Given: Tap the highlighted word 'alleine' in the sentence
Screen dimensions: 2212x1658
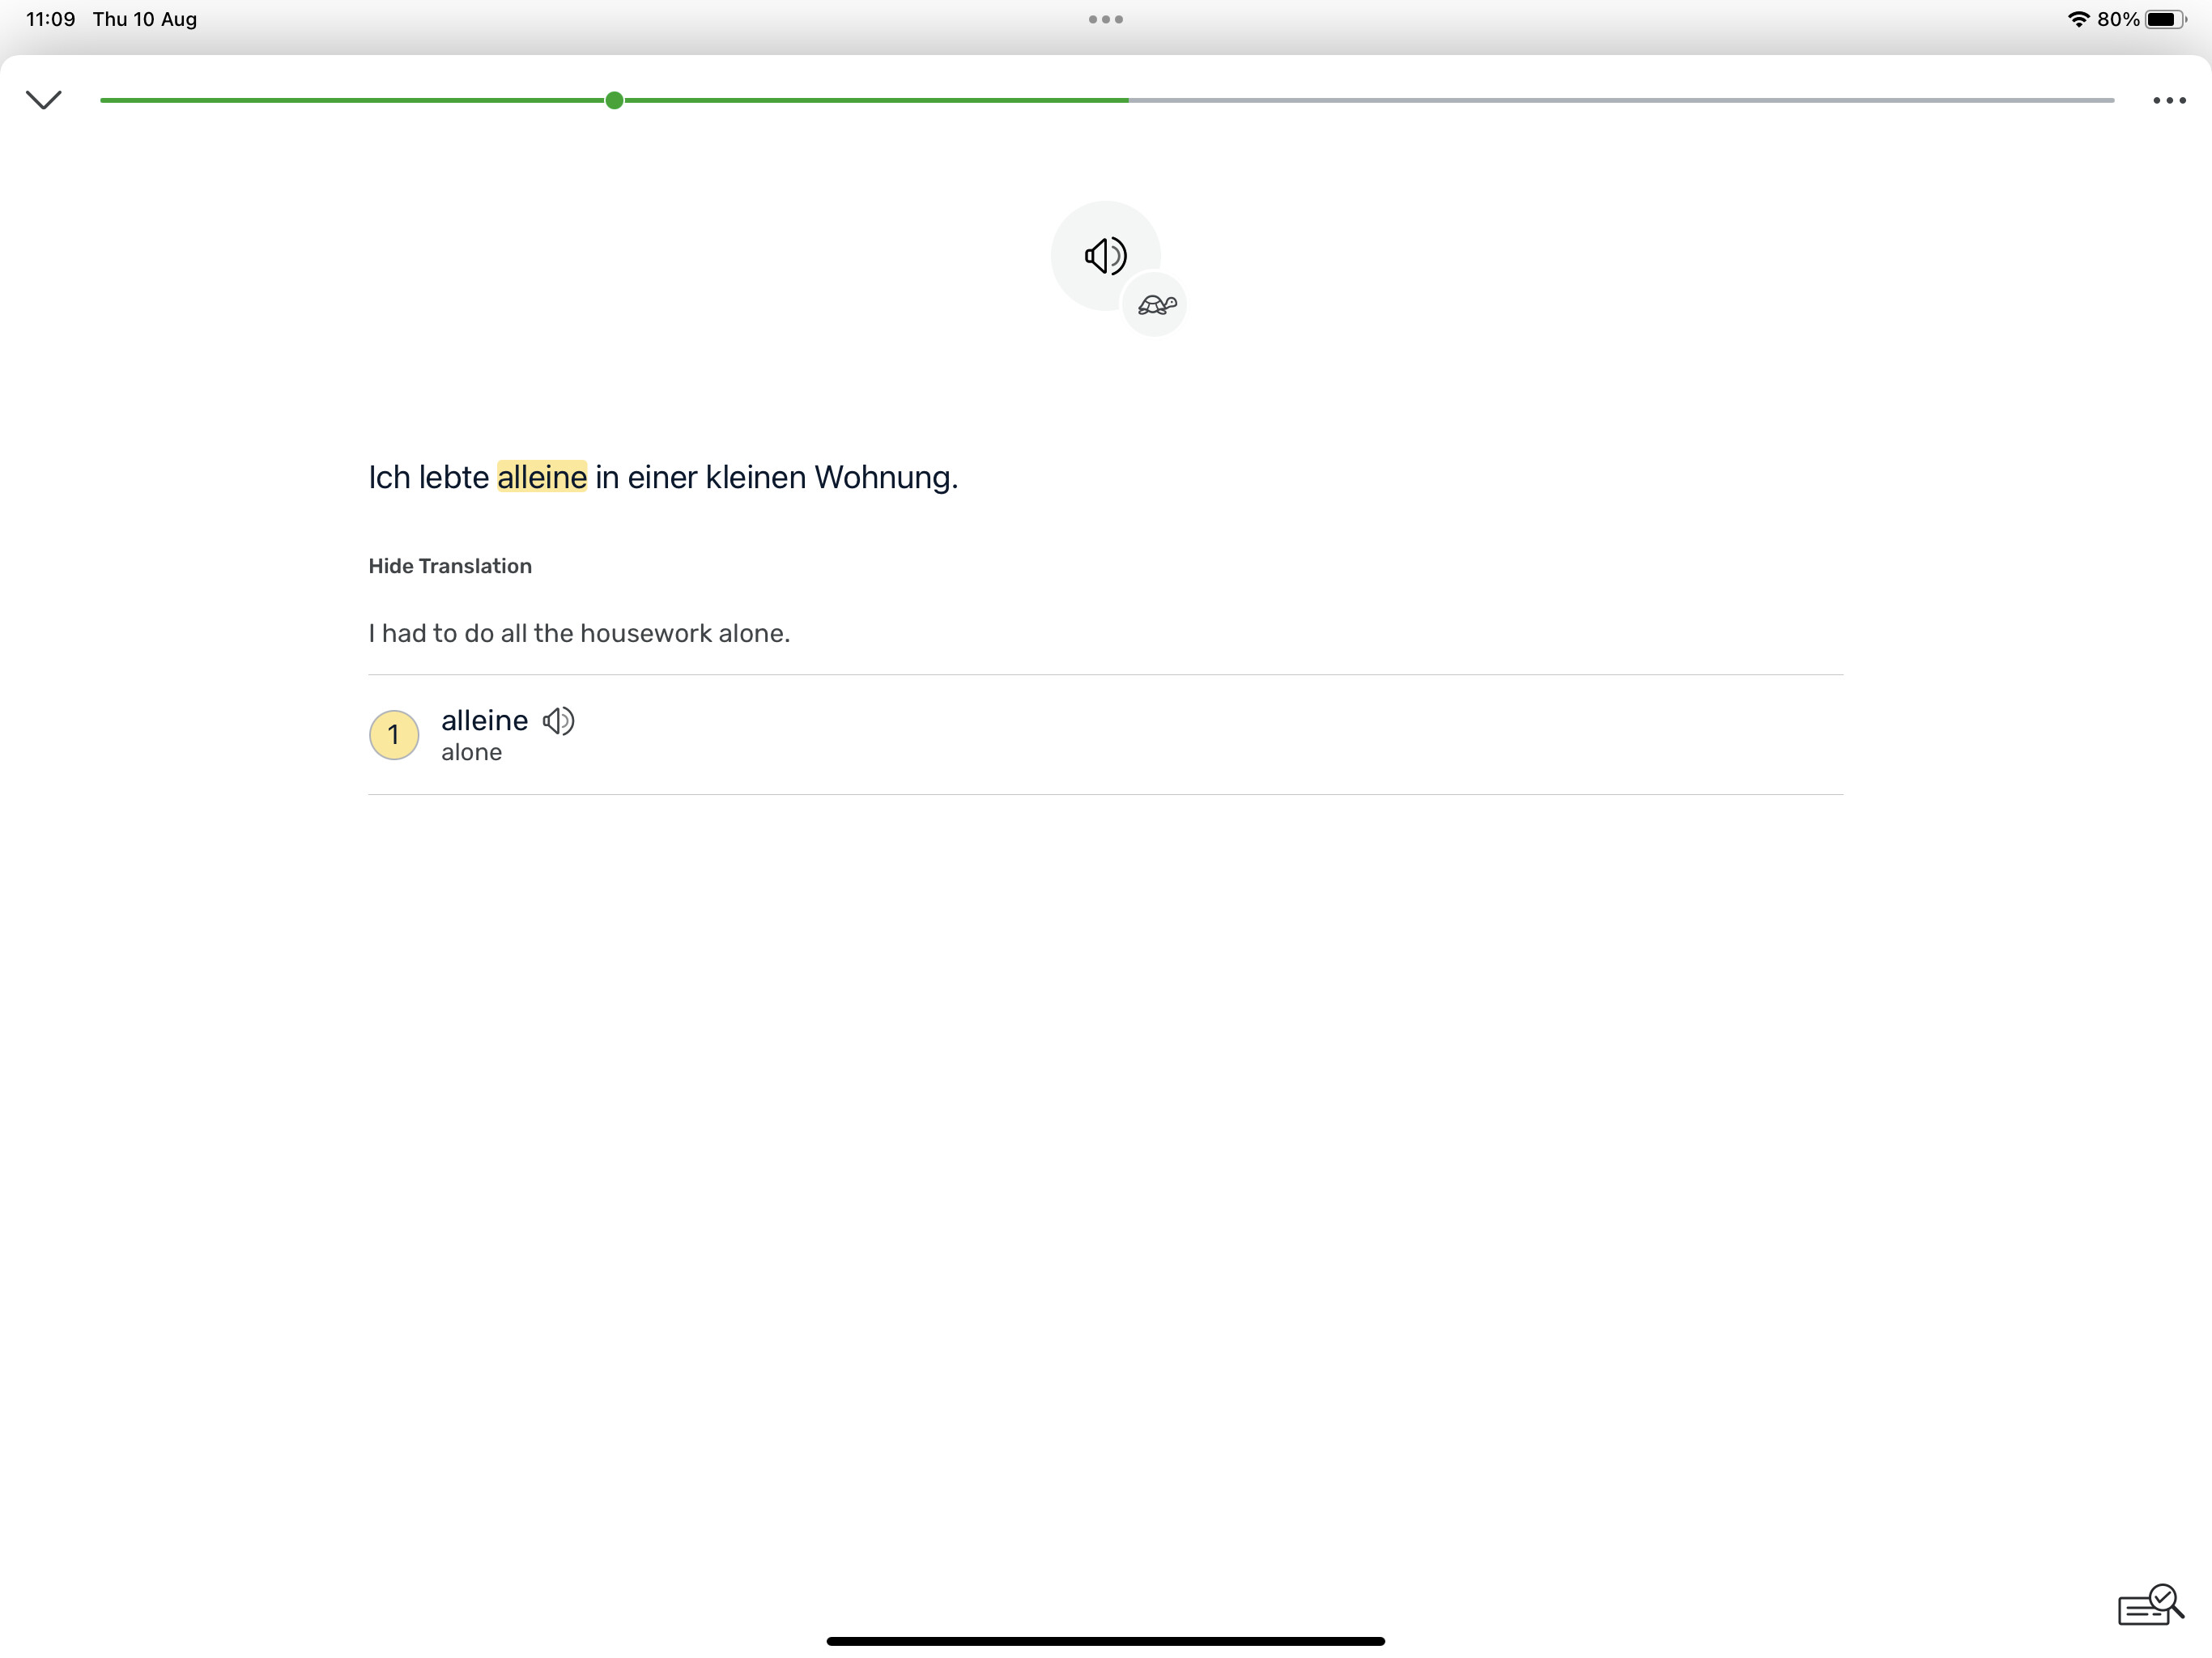Looking at the screenshot, I should click(541, 477).
